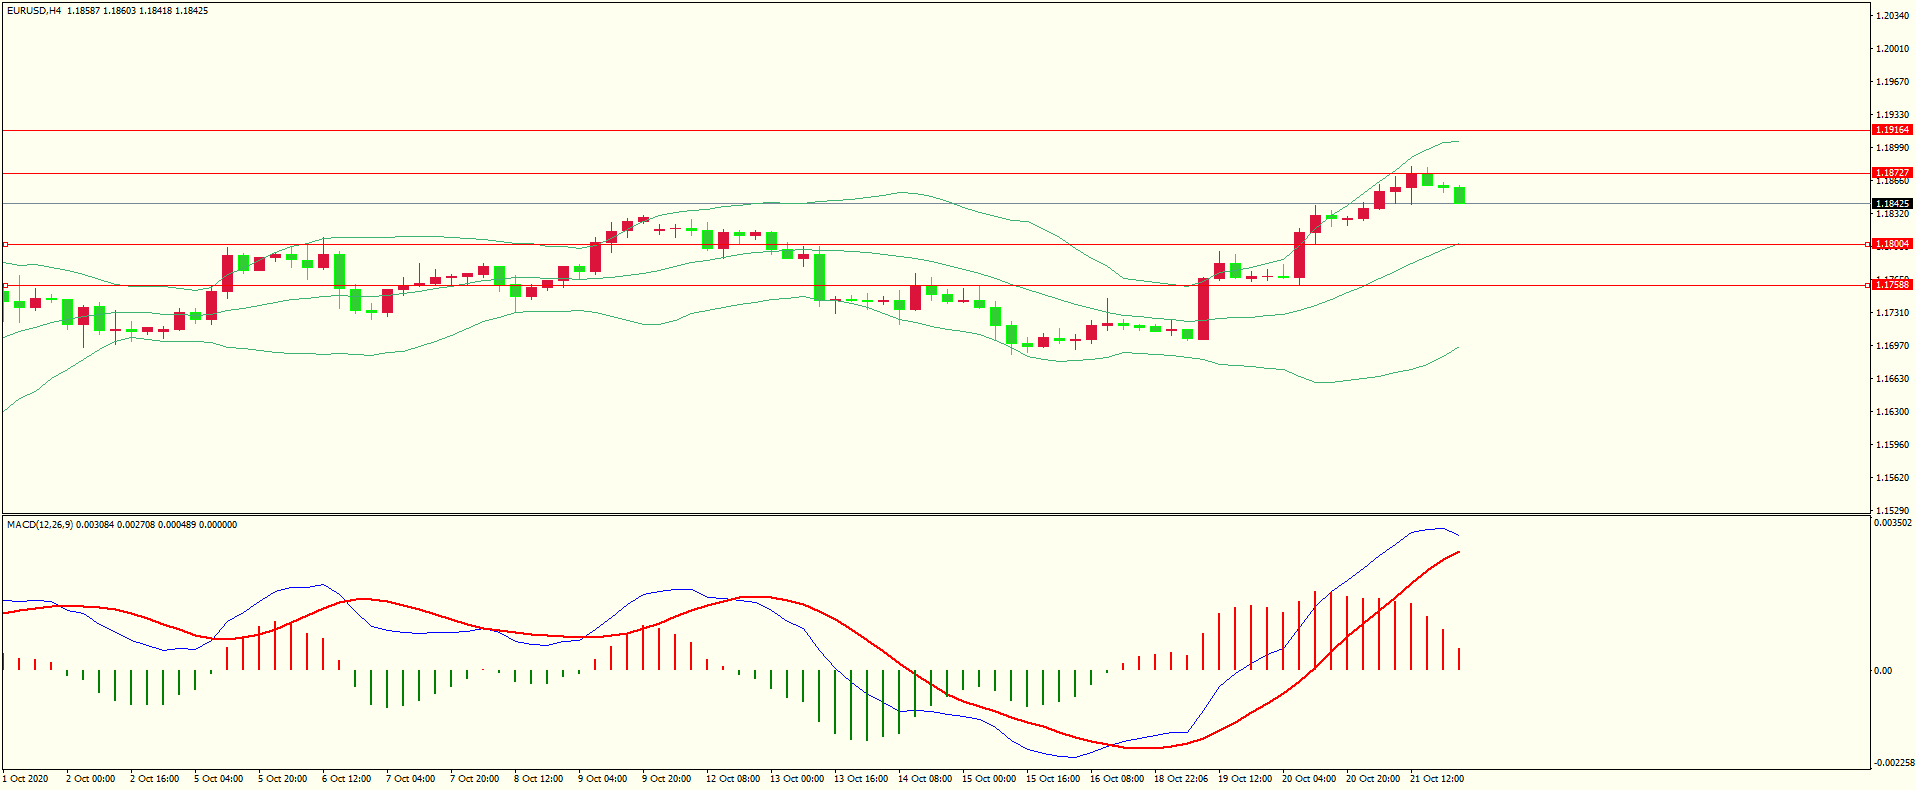The width and height of the screenshot is (1916, 790).
Task: Click the 0.003502 MACD scale value
Action: [1893, 523]
